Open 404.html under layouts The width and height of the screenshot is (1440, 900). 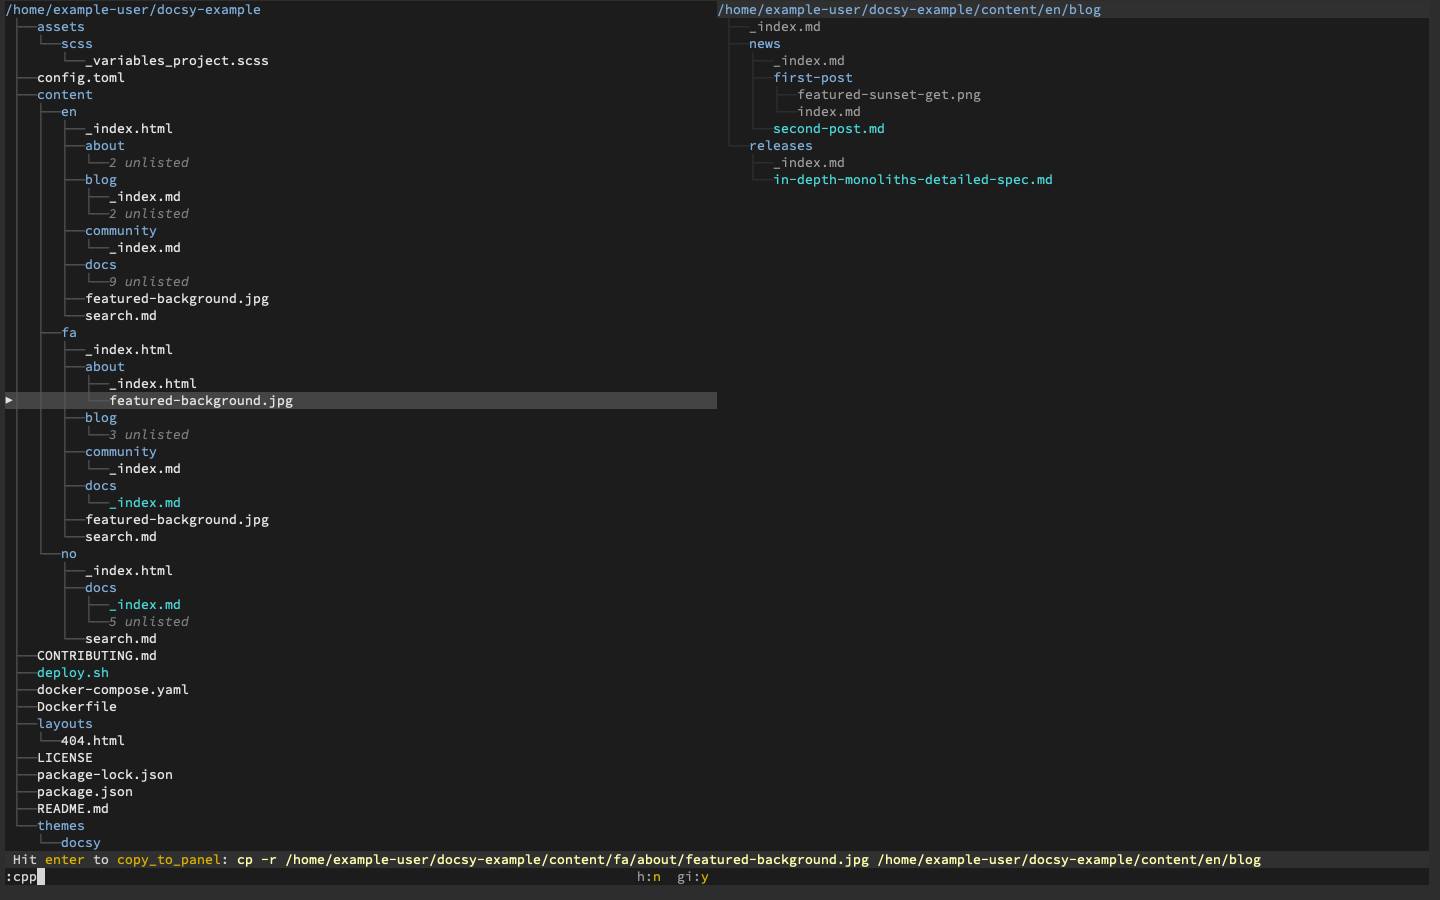pyautogui.click(x=92, y=740)
